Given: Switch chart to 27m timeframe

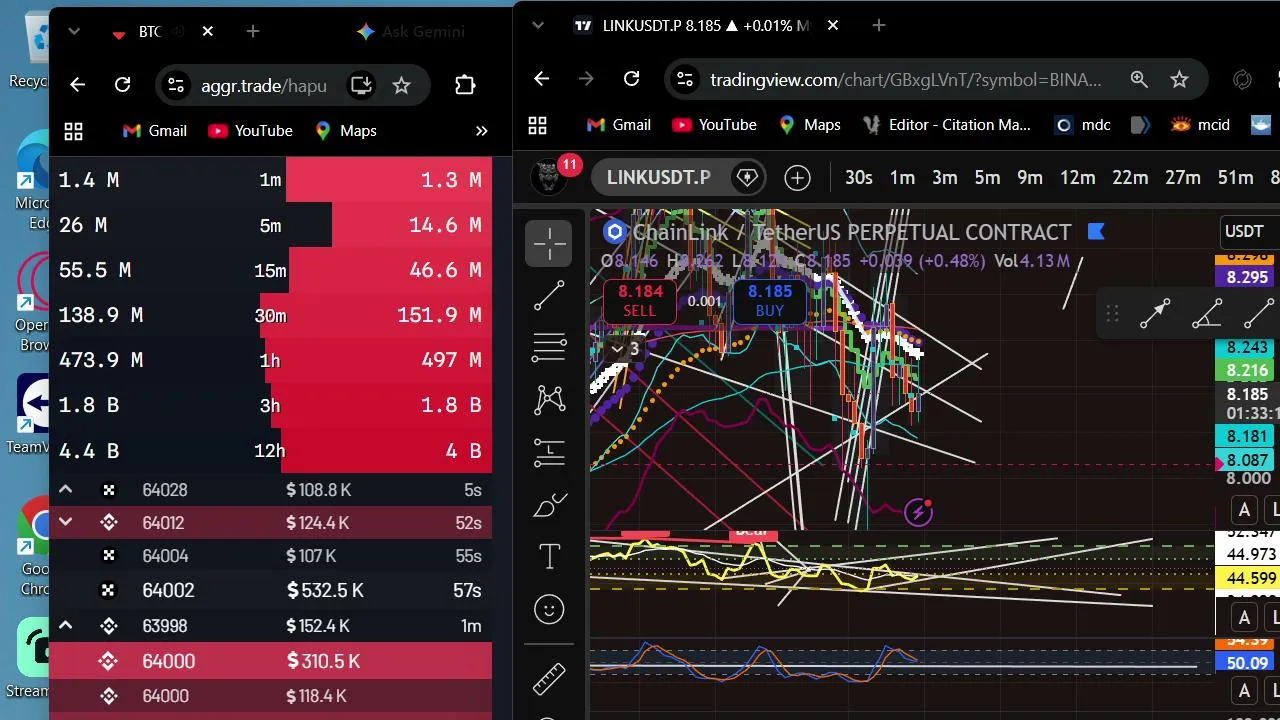Looking at the screenshot, I should [x=1183, y=178].
